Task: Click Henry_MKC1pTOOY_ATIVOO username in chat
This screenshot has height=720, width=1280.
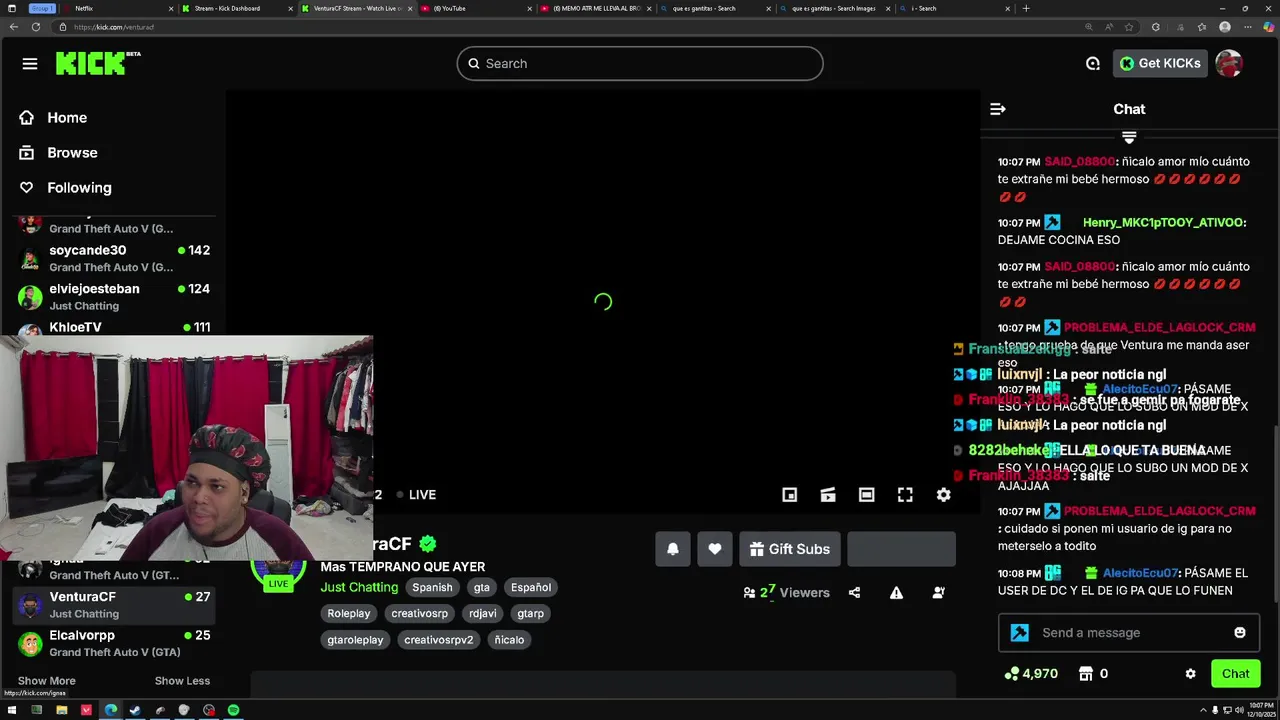Action: (x=1163, y=222)
